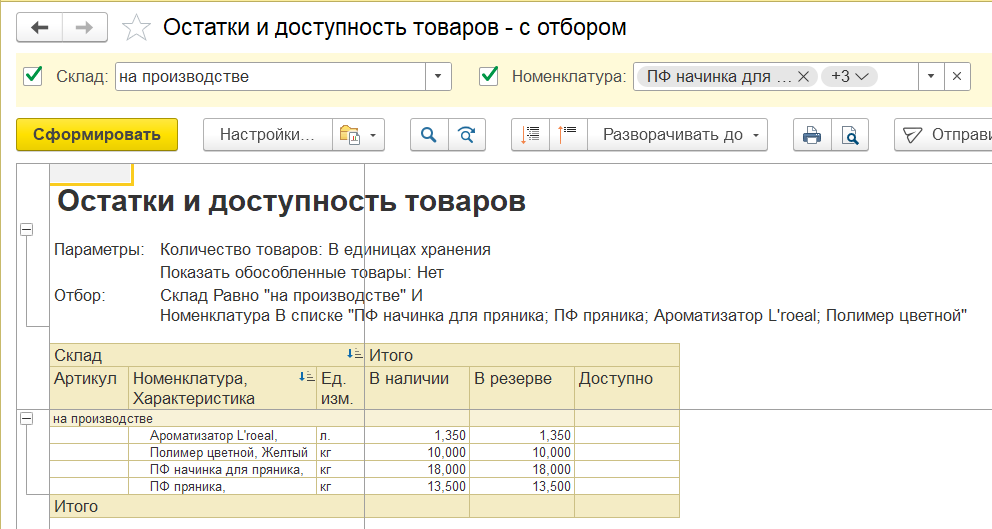The height and width of the screenshot is (529, 992).
Task: Open the Настройки... button
Action: coord(267,135)
